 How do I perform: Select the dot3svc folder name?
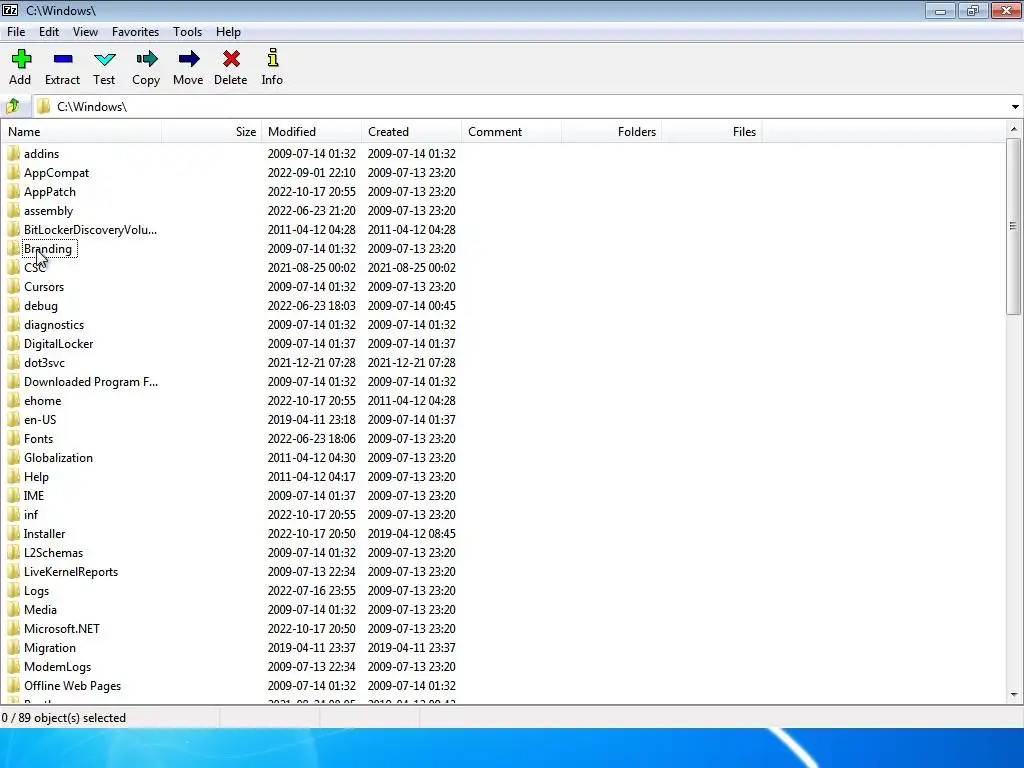pos(44,362)
